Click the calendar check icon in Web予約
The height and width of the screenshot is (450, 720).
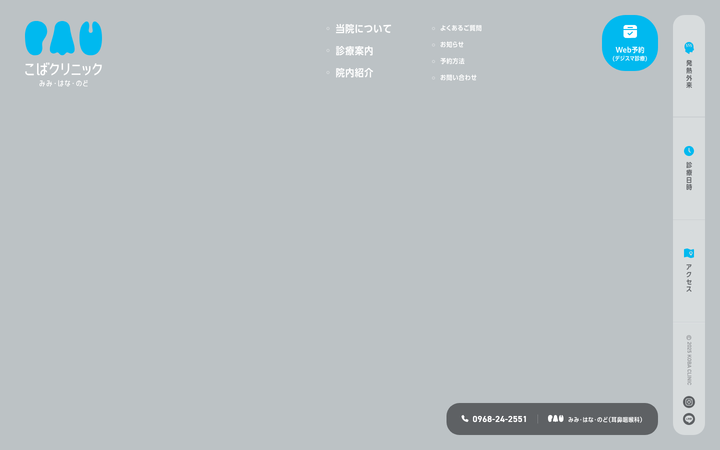pyautogui.click(x=630, y=32)
